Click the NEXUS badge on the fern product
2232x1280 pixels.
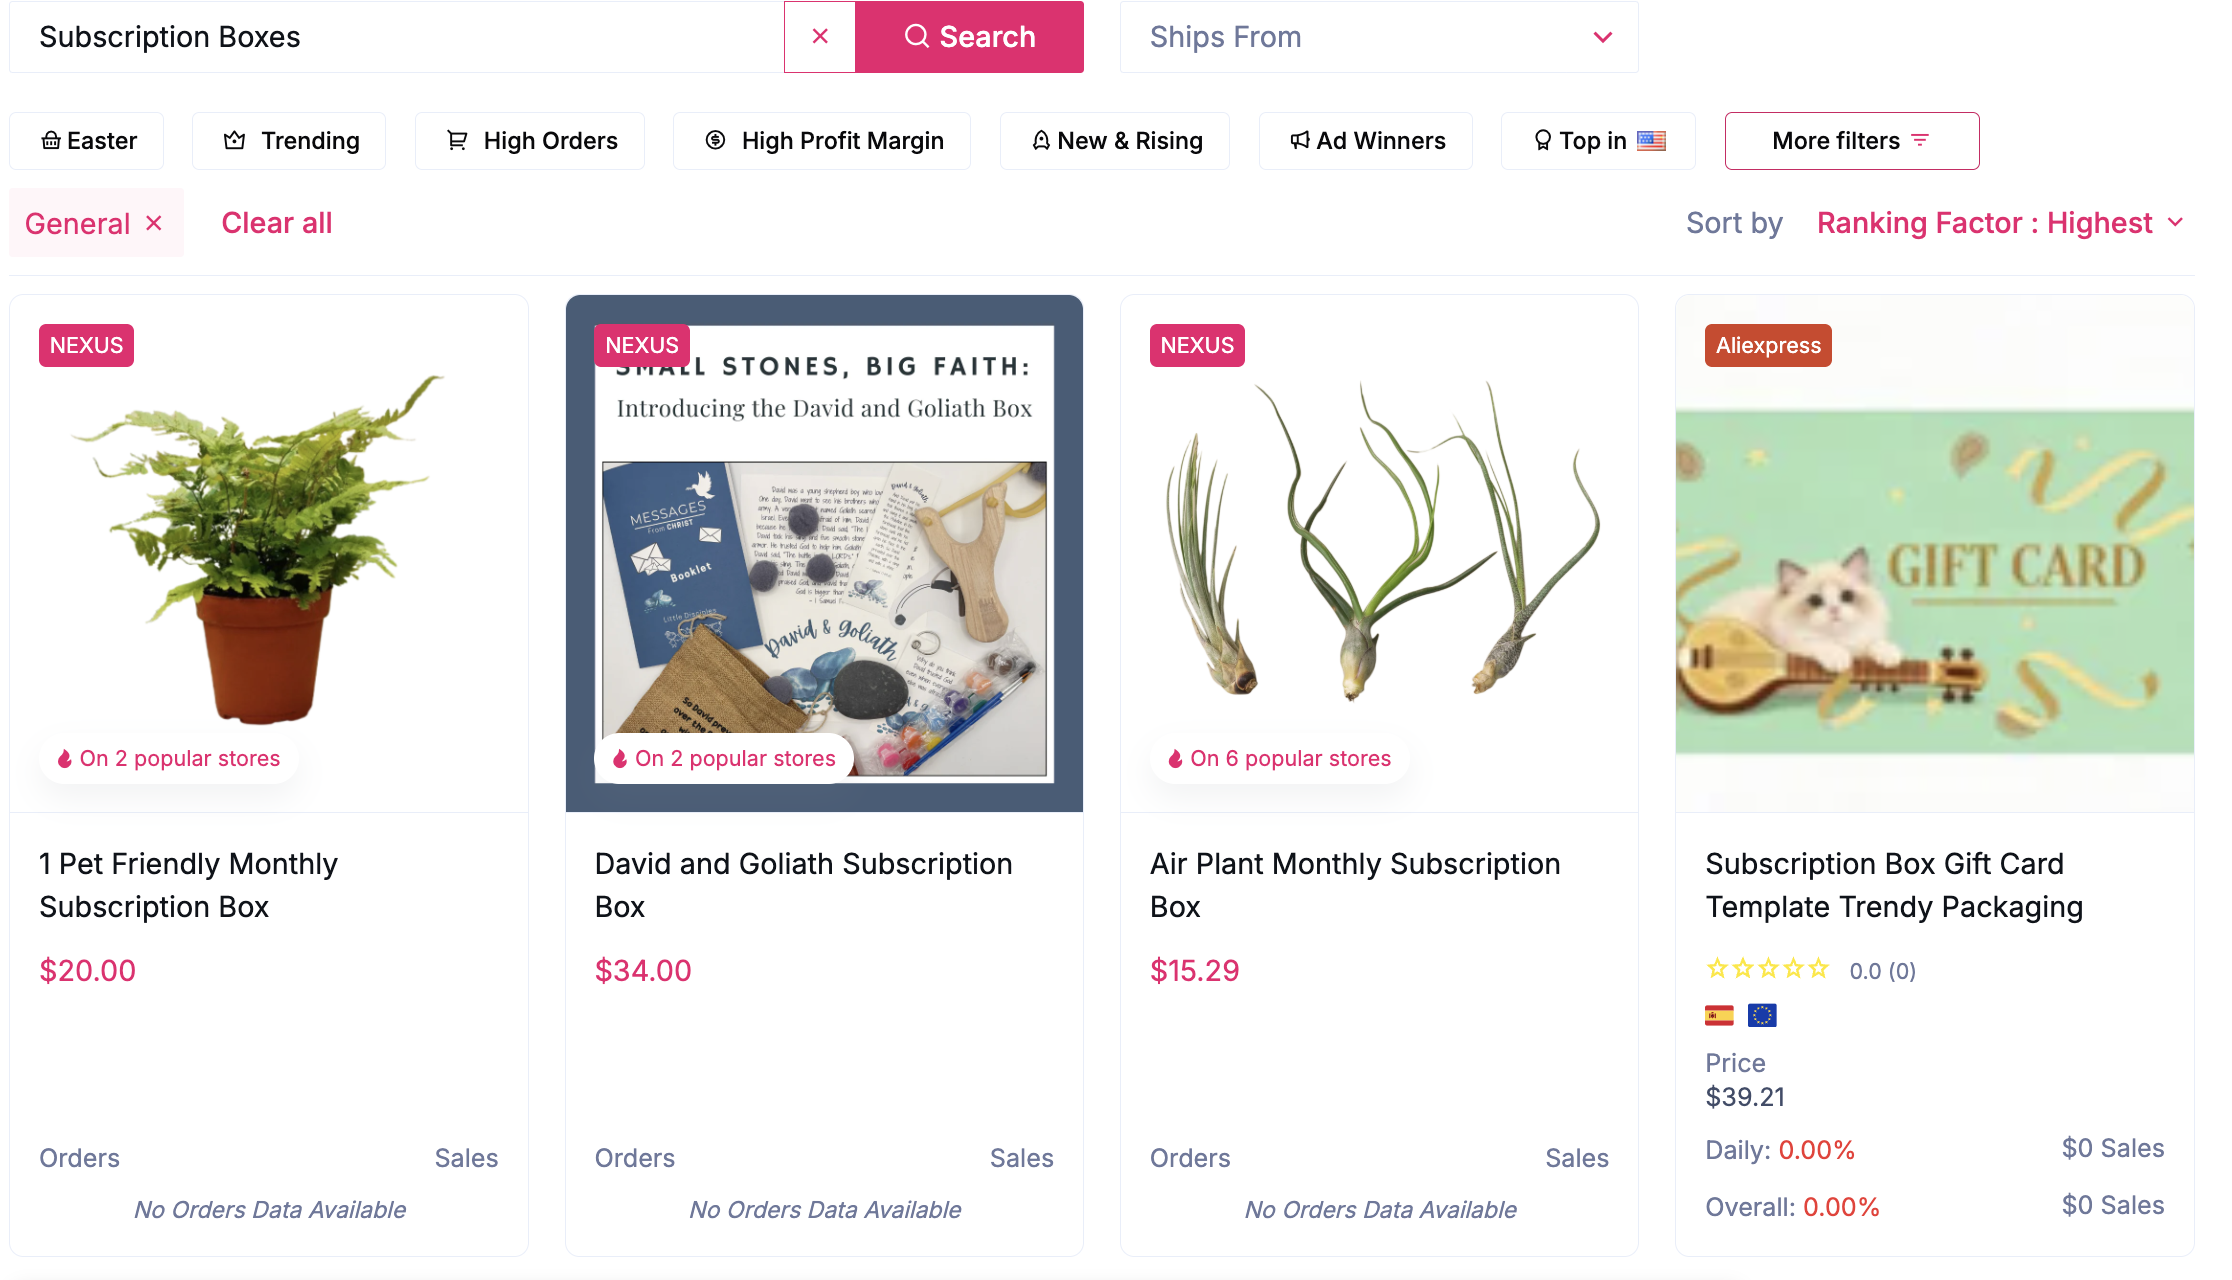(86, 344)
